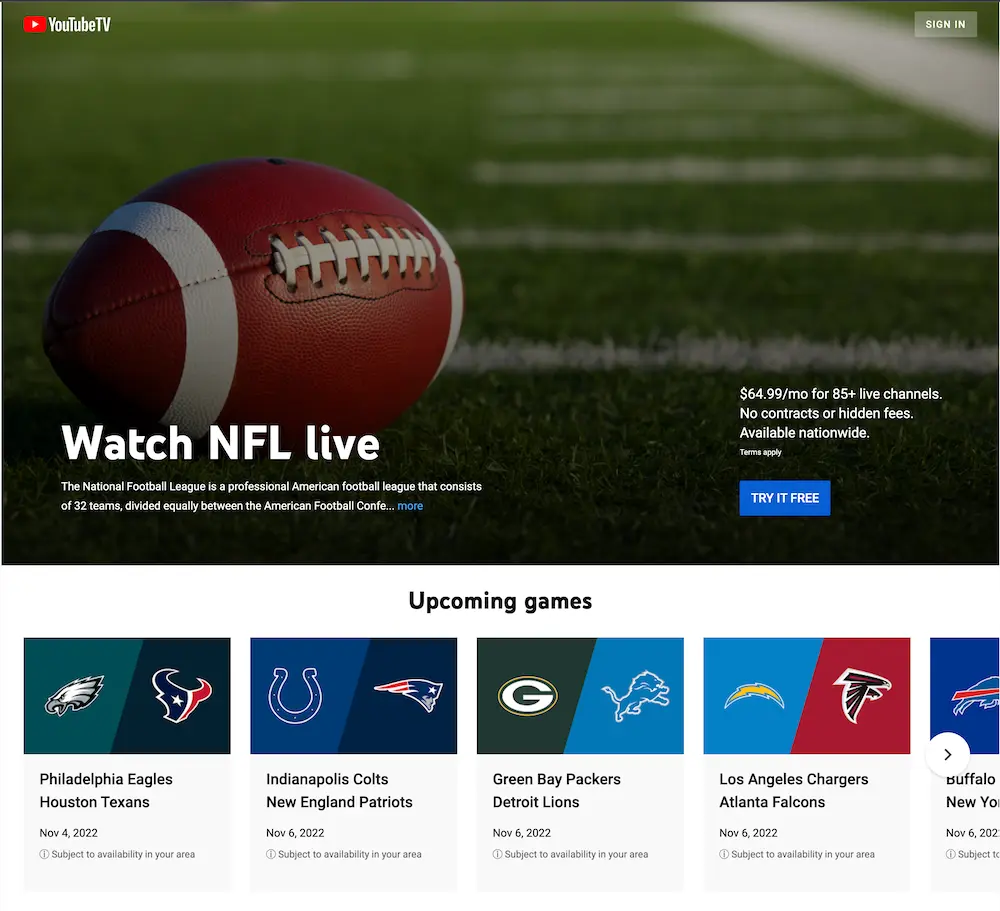Click 'Nov 6, 2022' on Packers vs Lions card
The height and width of the screenshot is (911, 1000).
tap(522, 833)
